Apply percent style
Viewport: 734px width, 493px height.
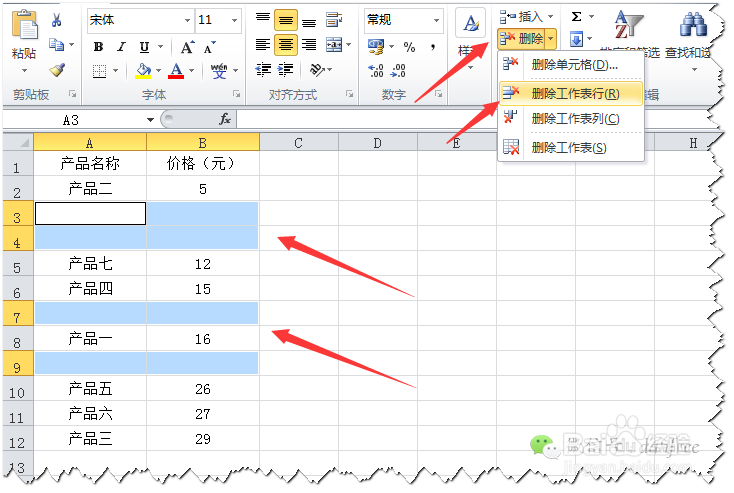click(409, 47)
